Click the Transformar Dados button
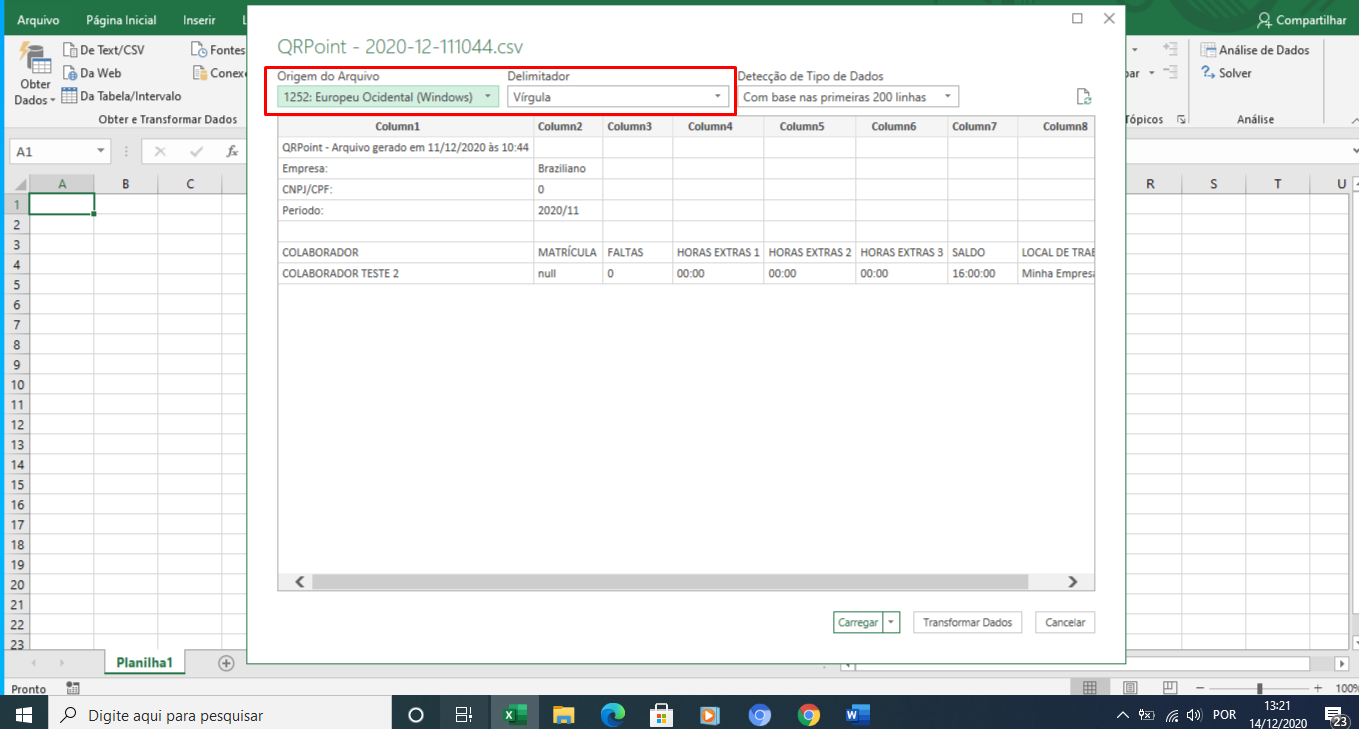1359x729 pixels. click(967, 622)
